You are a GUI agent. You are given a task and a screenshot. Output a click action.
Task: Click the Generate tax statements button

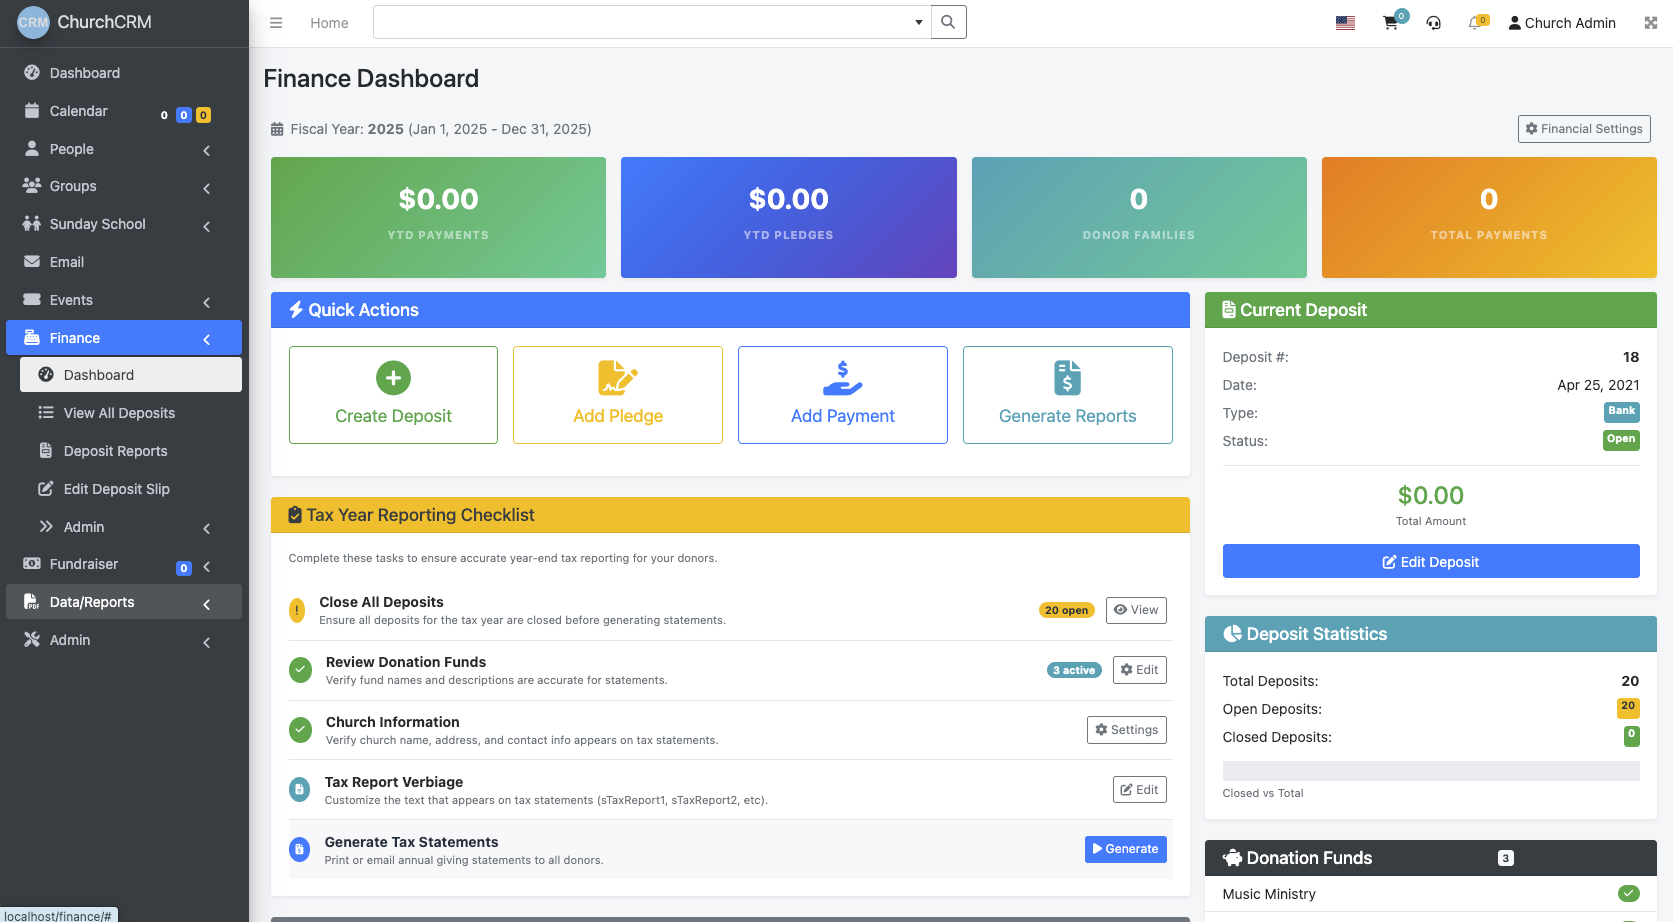coord(1125,848)
